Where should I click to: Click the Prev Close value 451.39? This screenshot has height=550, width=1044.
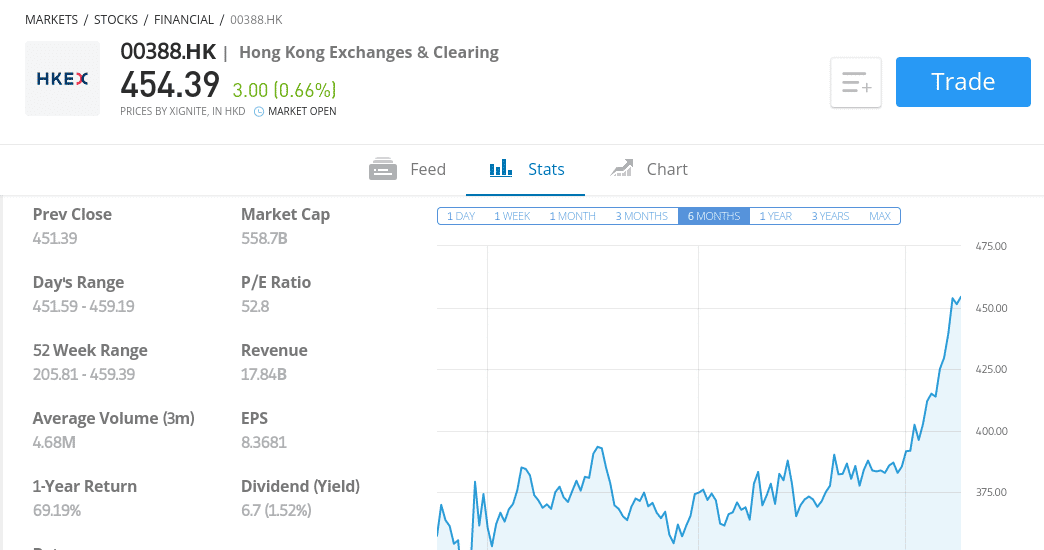(55, 238)
